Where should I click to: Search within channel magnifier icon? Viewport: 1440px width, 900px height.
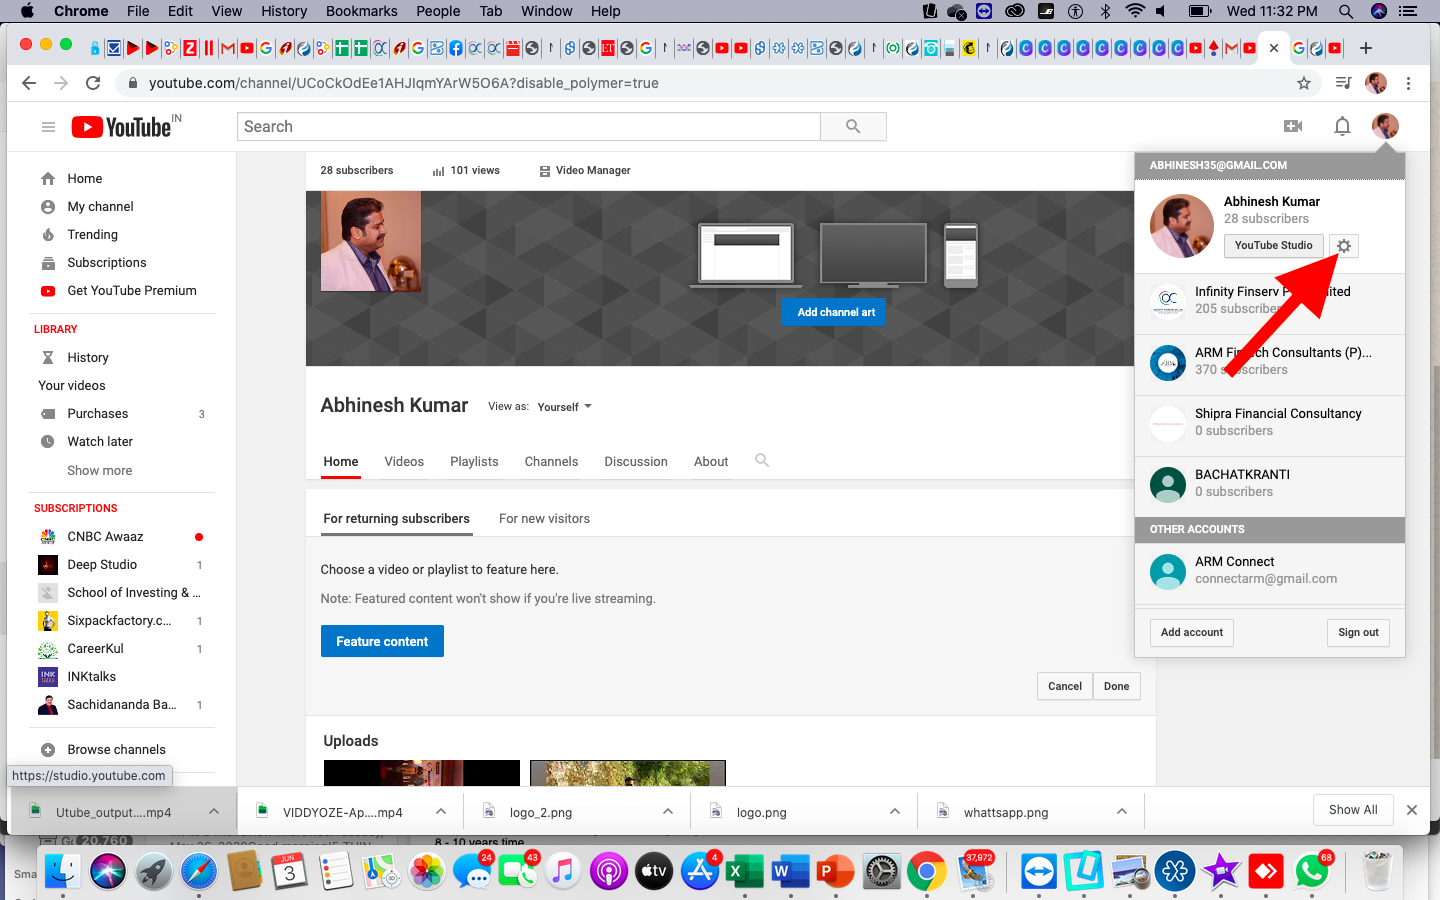[x=762, y=461]
